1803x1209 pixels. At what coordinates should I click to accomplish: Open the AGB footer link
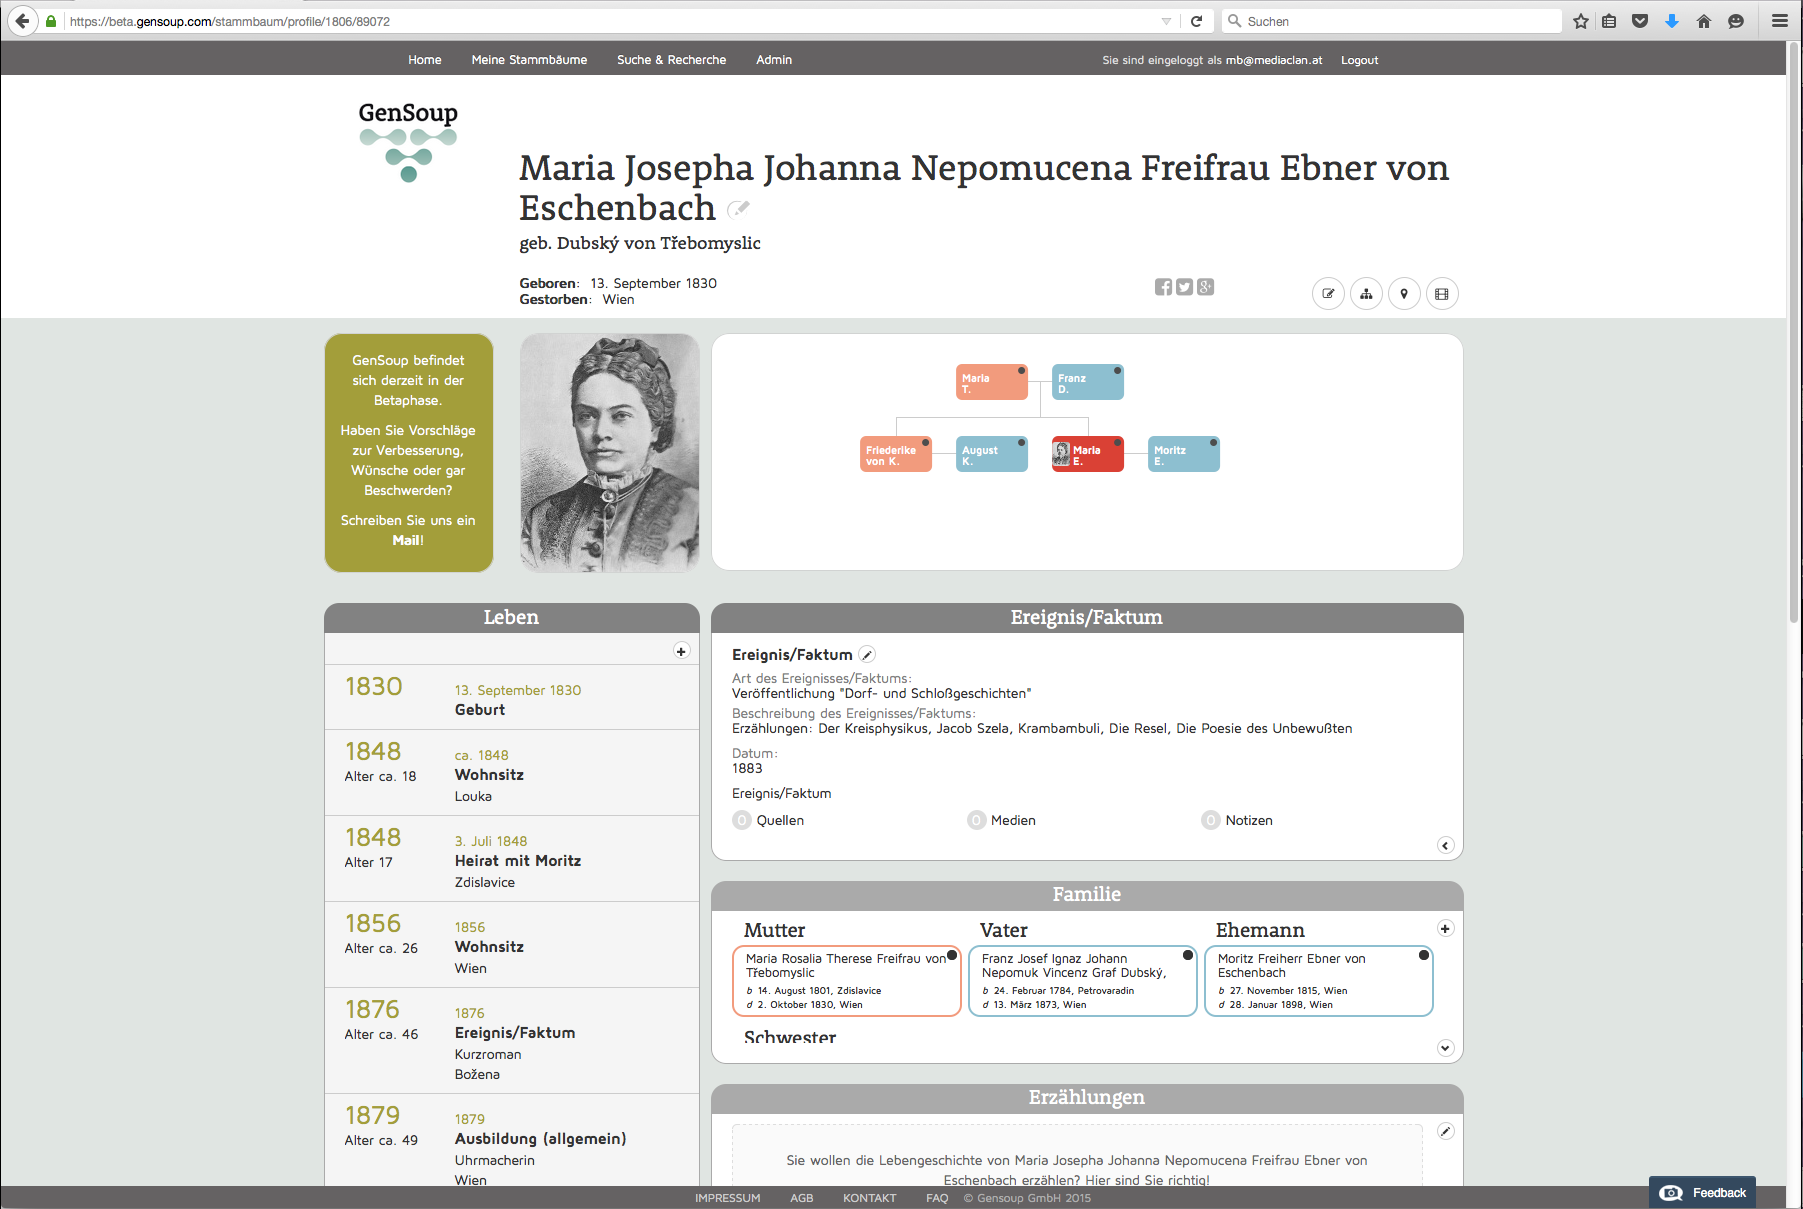click(x=801, y=1198)
